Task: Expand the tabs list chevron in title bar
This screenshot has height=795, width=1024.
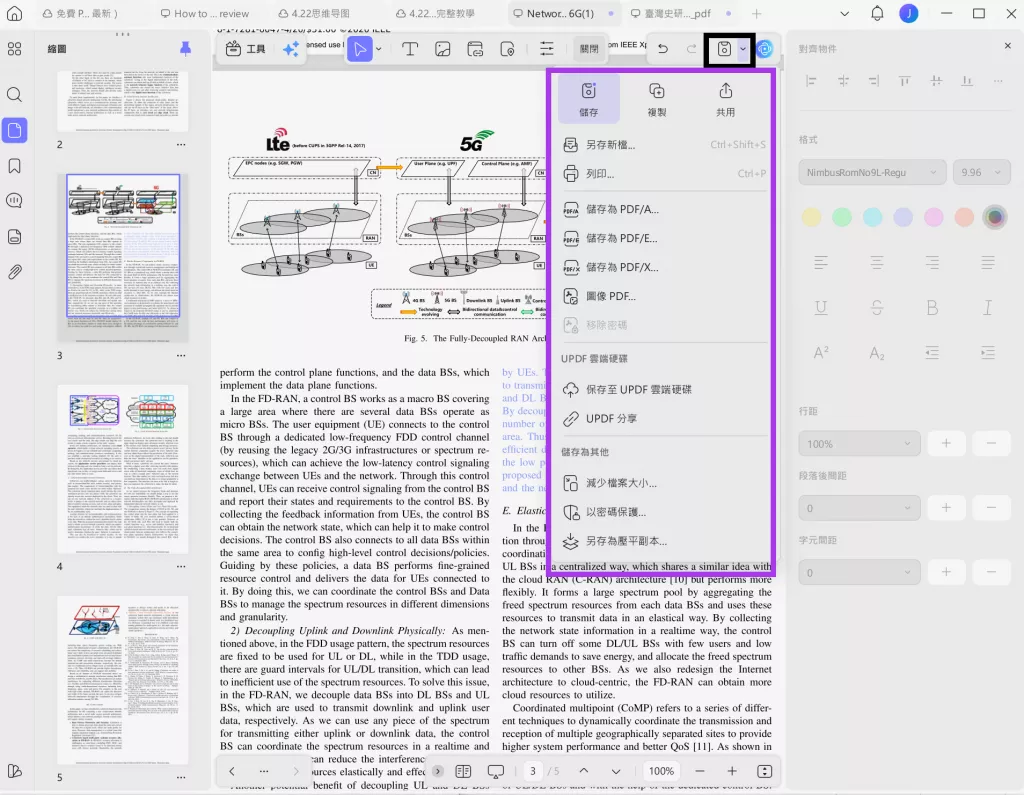Action: (x=844, y=13)
